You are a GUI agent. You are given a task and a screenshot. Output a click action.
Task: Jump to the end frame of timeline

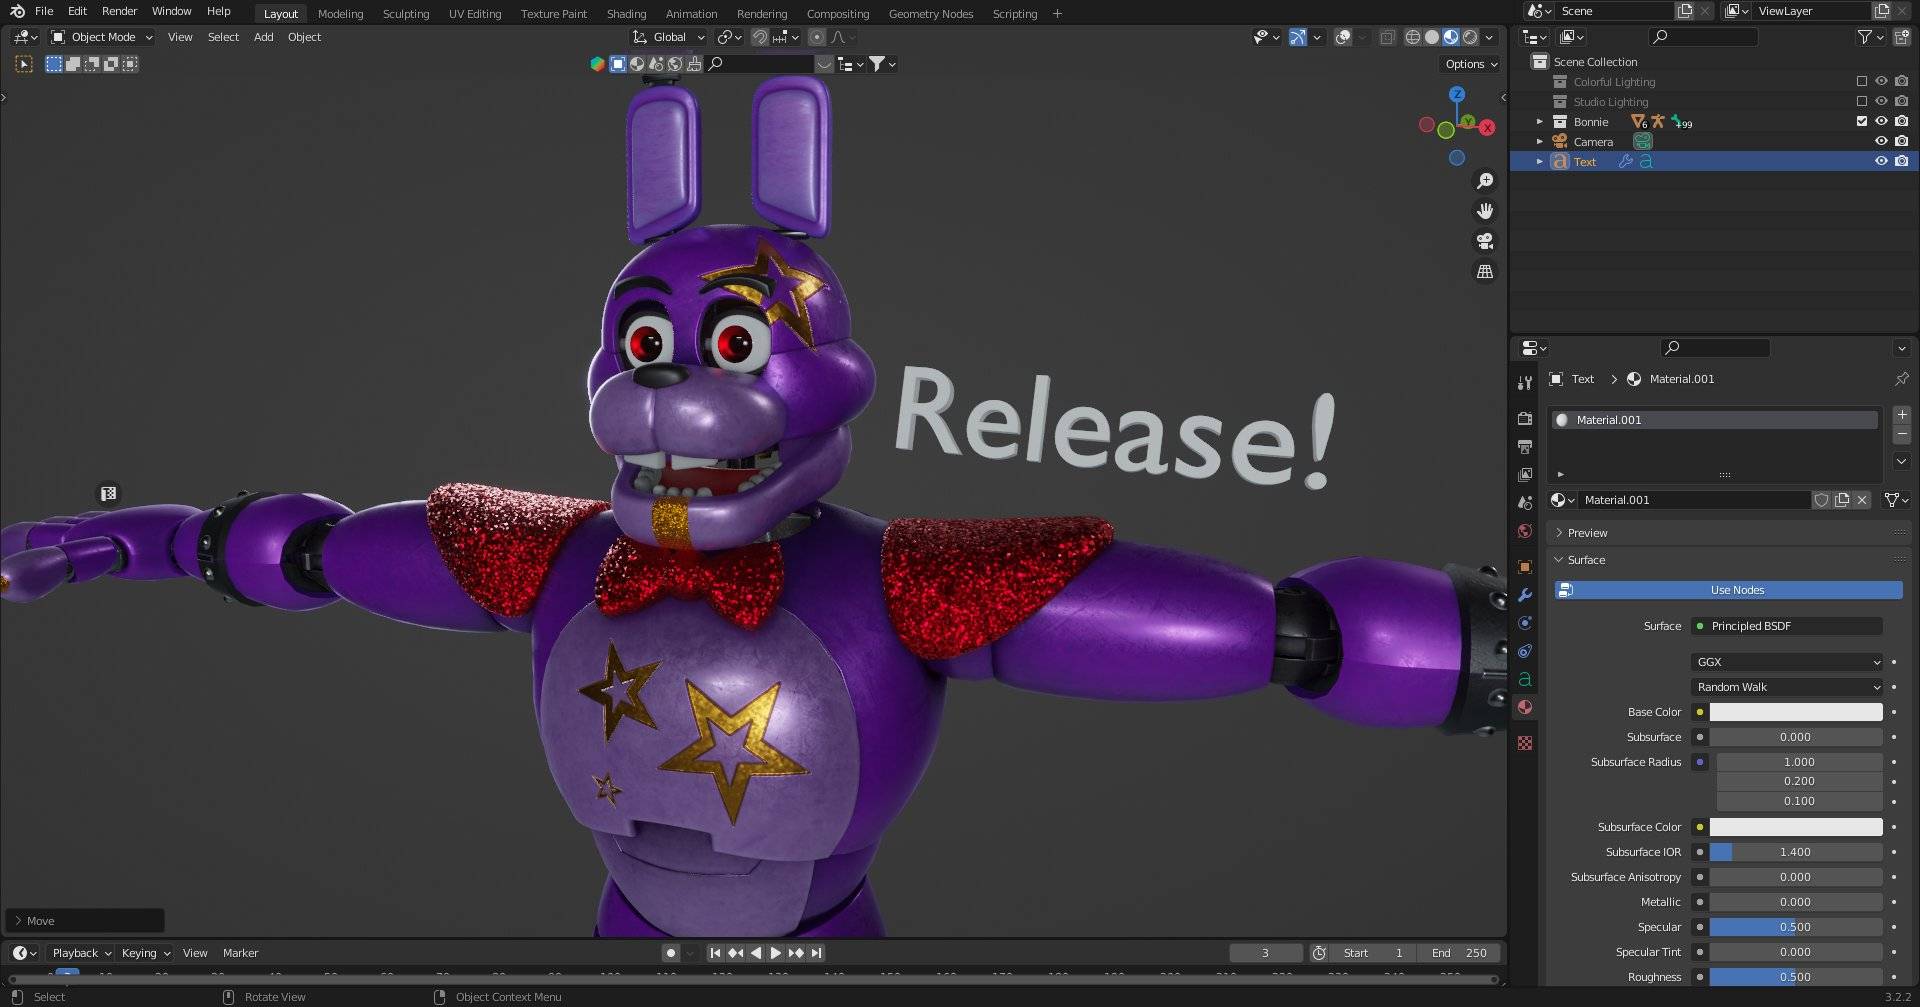pos(817,953)
